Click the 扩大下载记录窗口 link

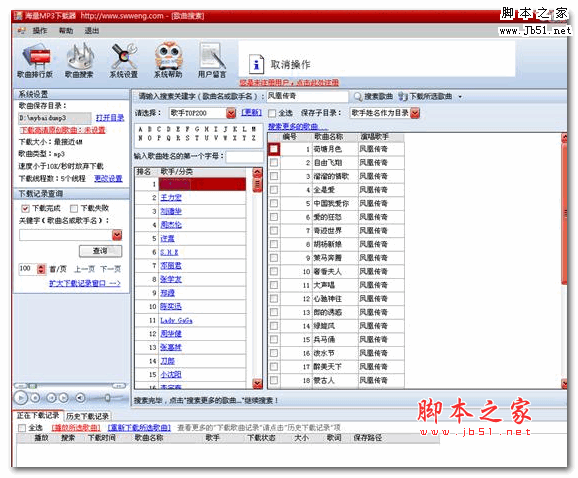(85, 283)
